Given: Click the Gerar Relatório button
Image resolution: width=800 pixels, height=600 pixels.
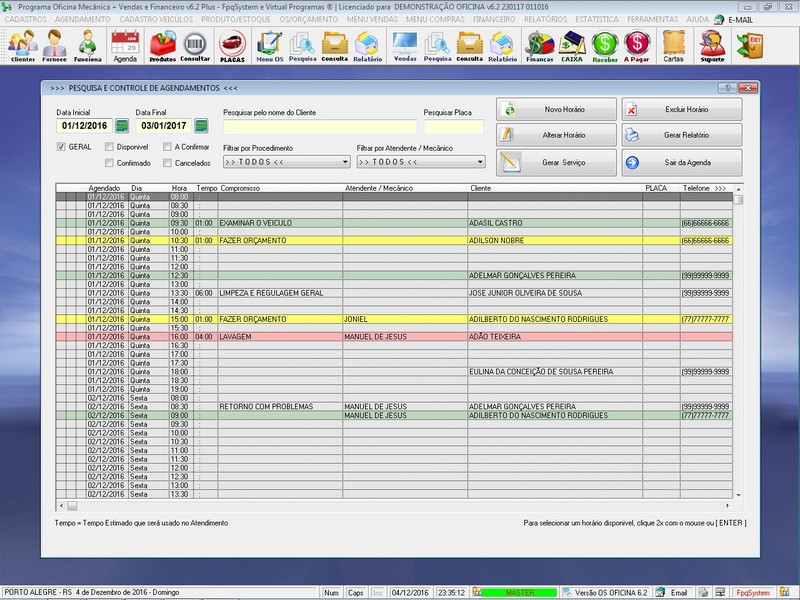Looking at the screenshot, I should [682, 135].
